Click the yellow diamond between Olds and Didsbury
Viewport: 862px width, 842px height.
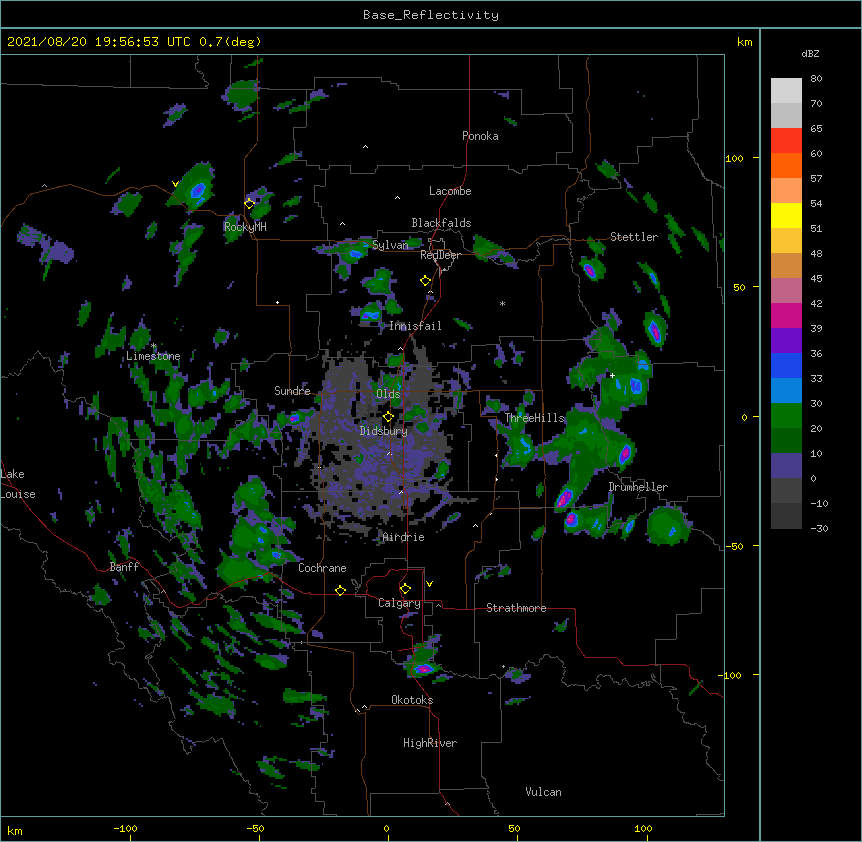pyautogui.click(x=388, y=417)
